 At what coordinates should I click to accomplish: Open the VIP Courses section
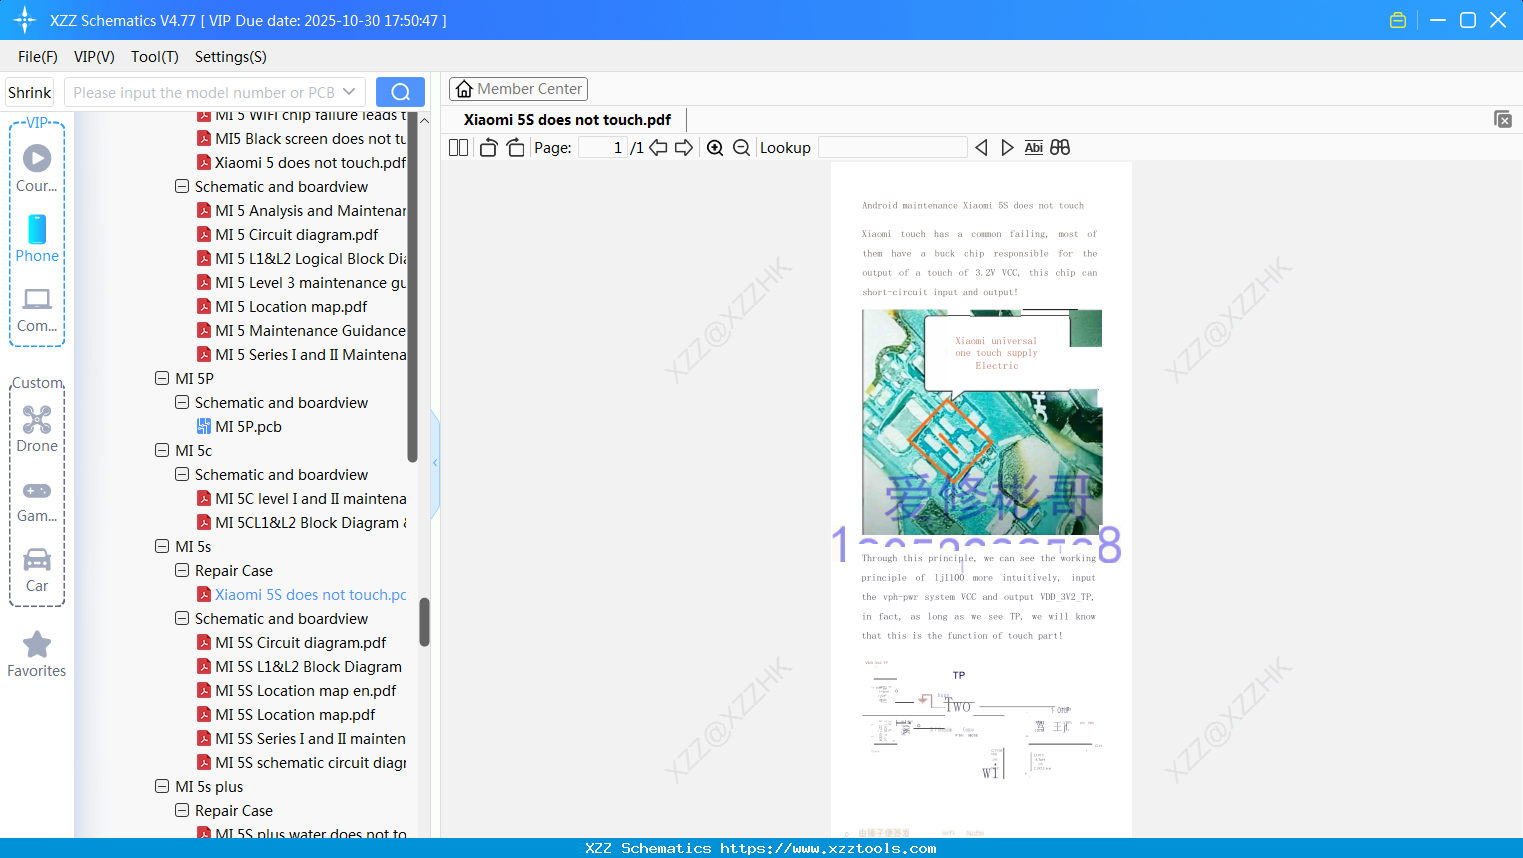pyautogui.click(x=37, y=168)
